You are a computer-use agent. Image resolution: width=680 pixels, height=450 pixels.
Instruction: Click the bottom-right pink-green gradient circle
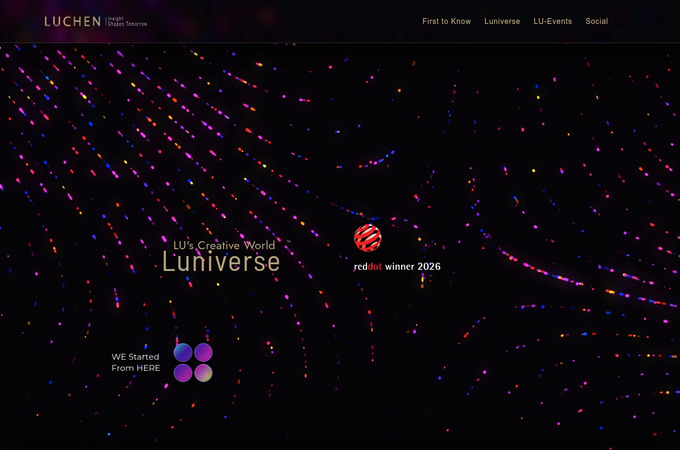(203, 373)
